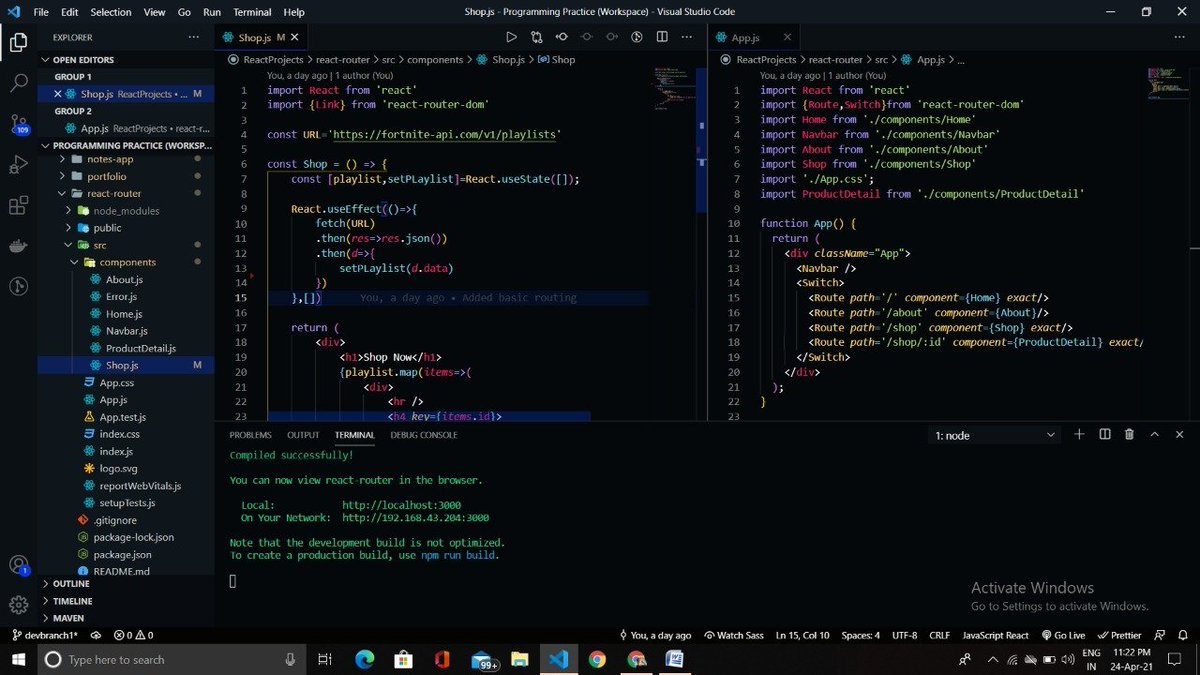Click the Open Changes compare icon
This screenshot has width=1200, height=675.
[536, 37]
